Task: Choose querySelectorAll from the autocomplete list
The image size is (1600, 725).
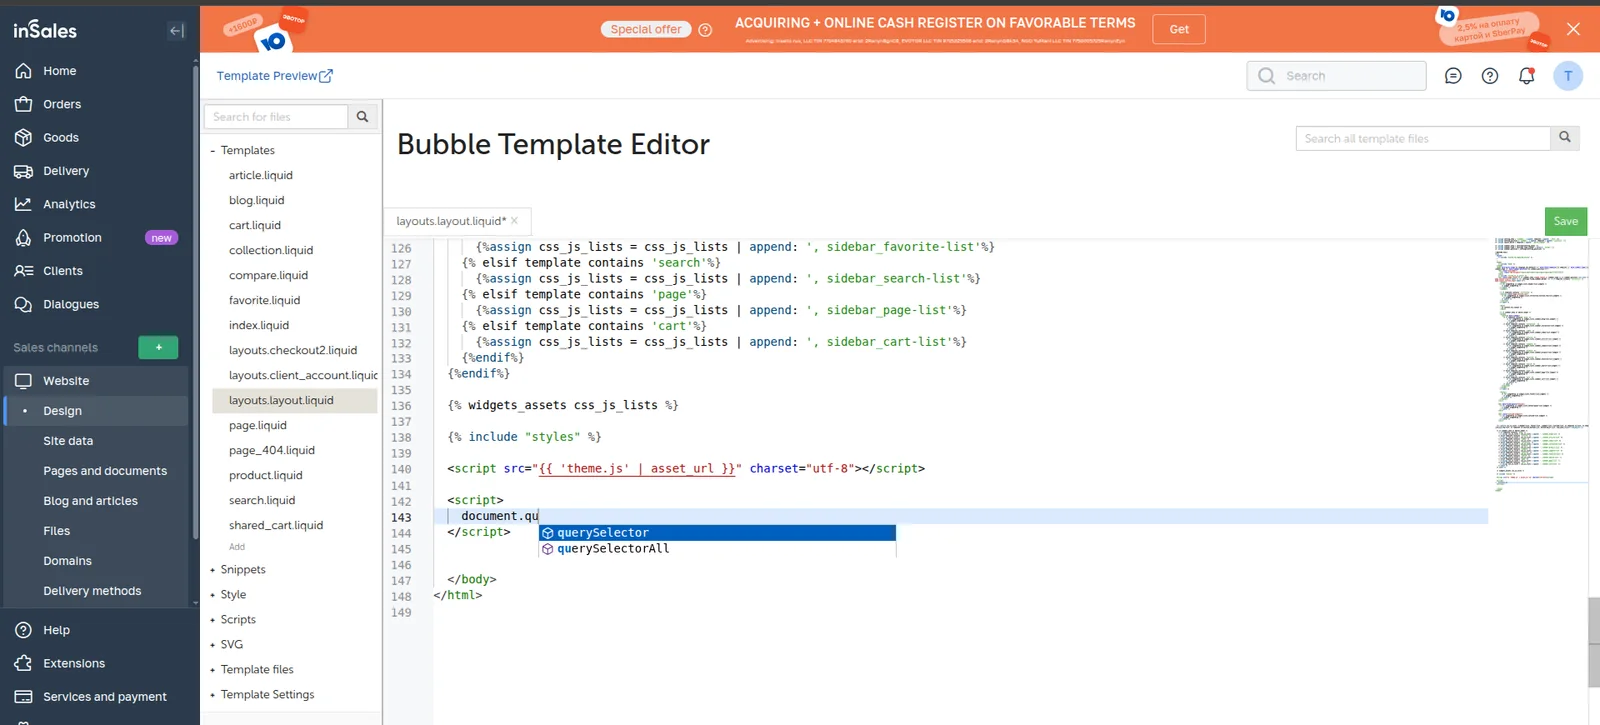Action: tap(717, 549)
